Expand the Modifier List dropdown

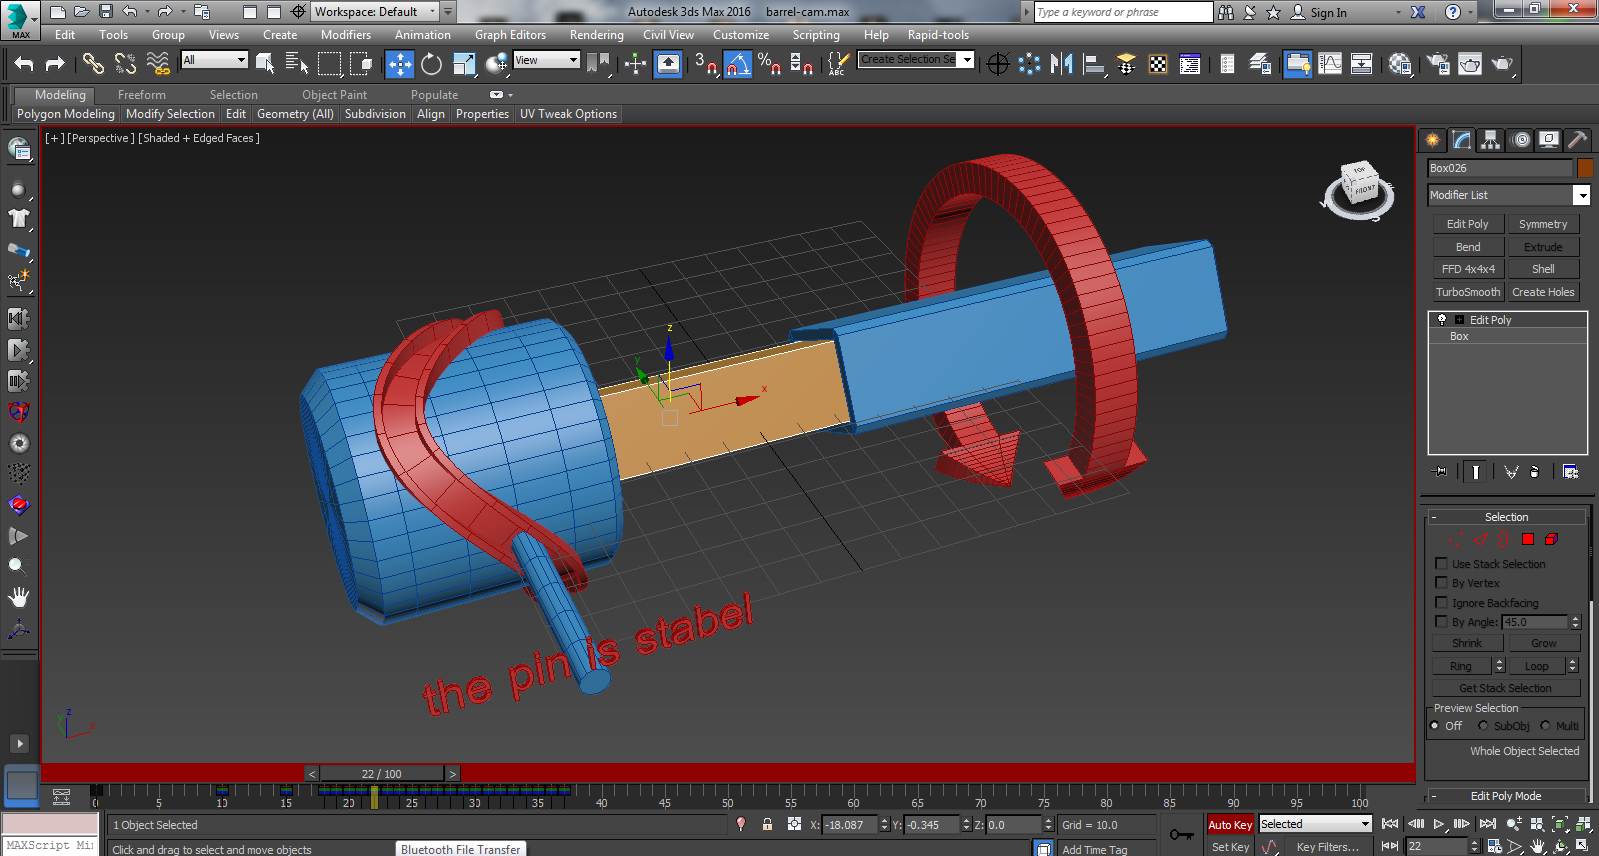pyautogui.click(x=1581, y=195)
